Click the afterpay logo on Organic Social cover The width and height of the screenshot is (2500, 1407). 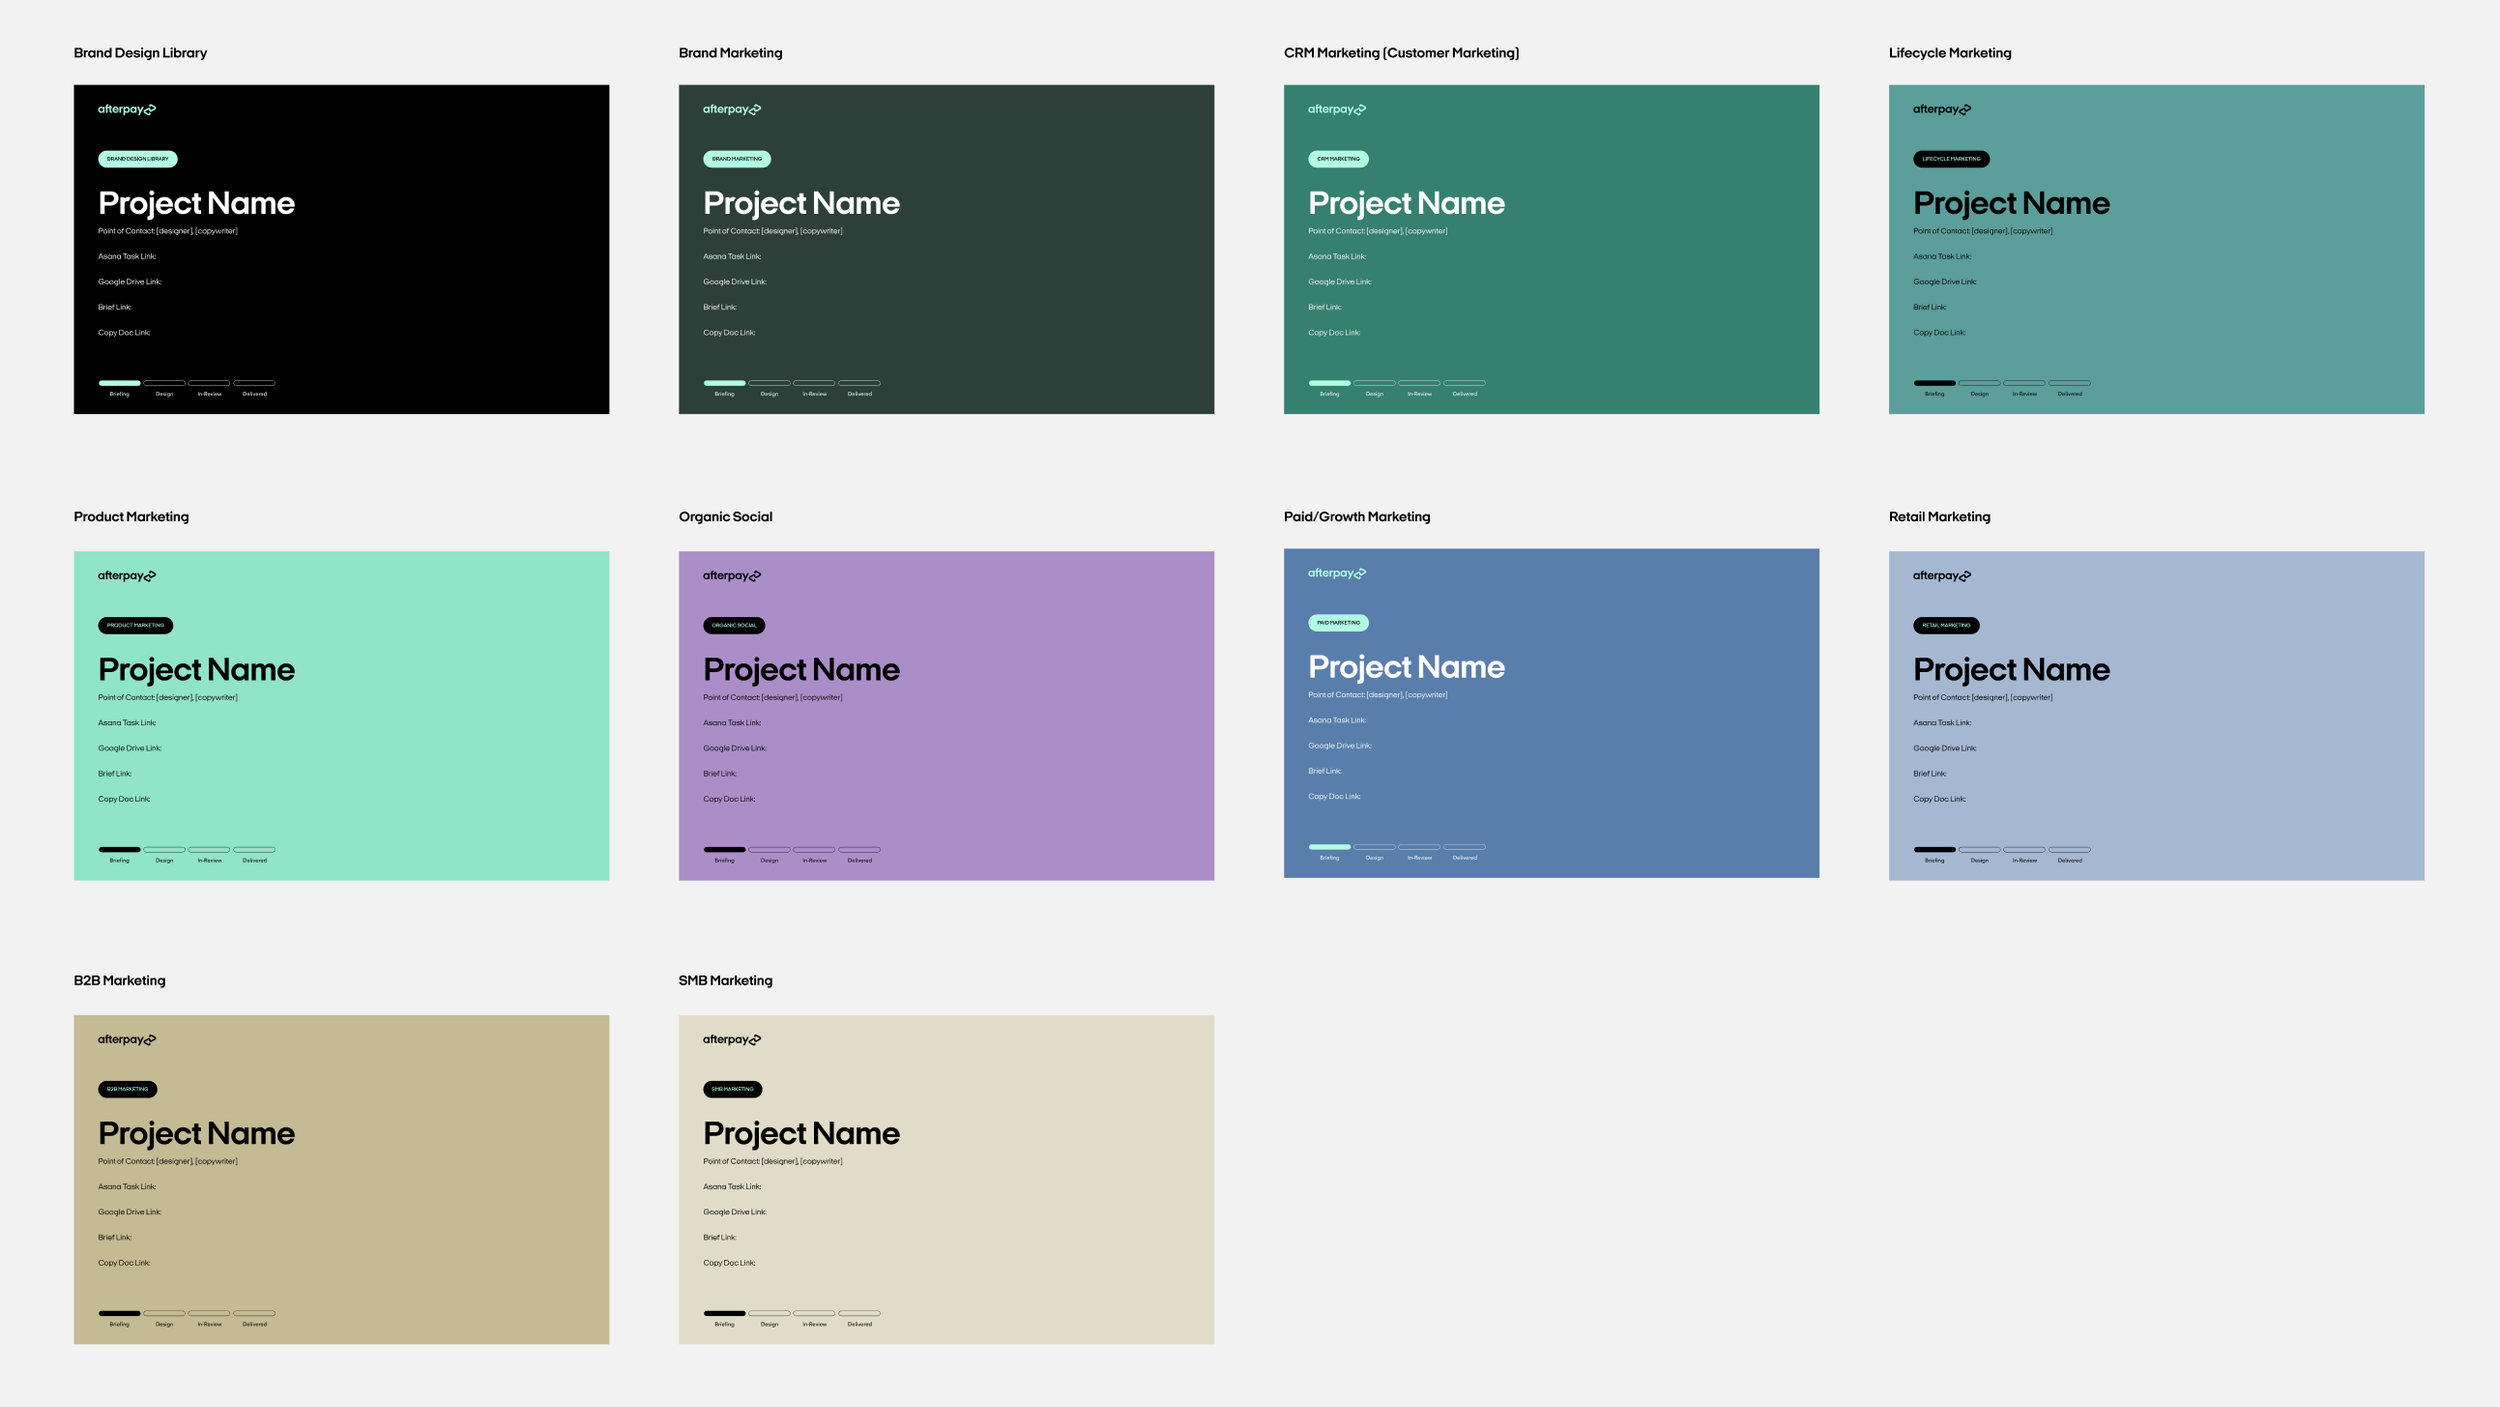pyautogui.click(x=732, y=576)
